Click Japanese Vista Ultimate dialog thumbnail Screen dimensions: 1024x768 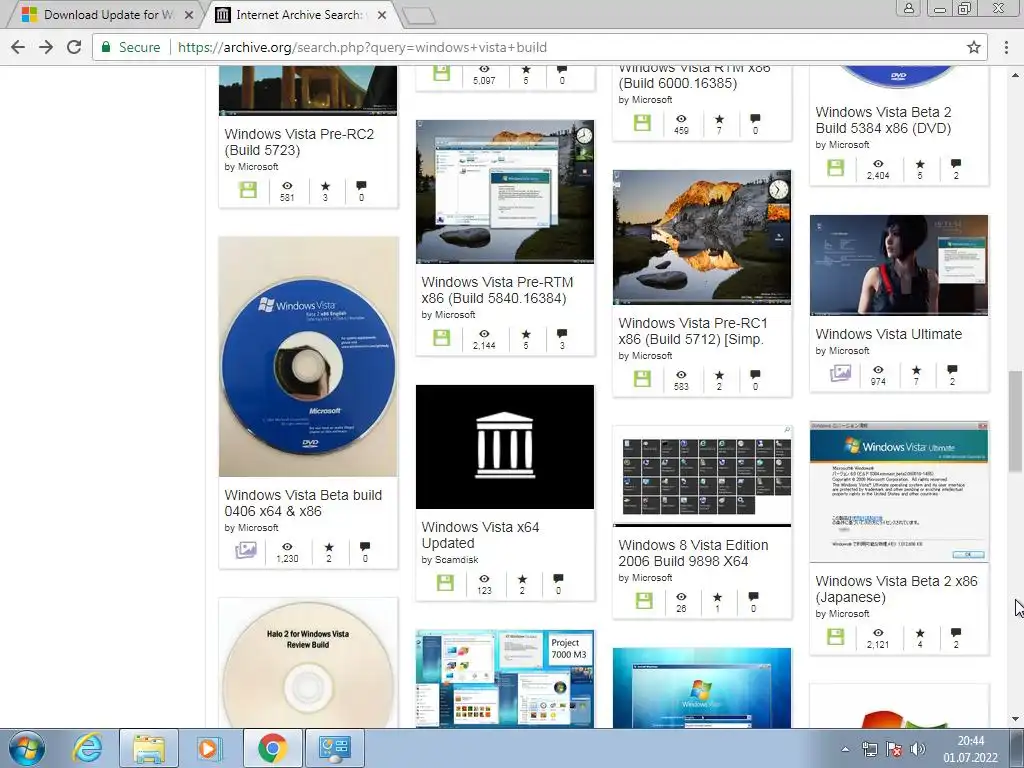(899, 492)
